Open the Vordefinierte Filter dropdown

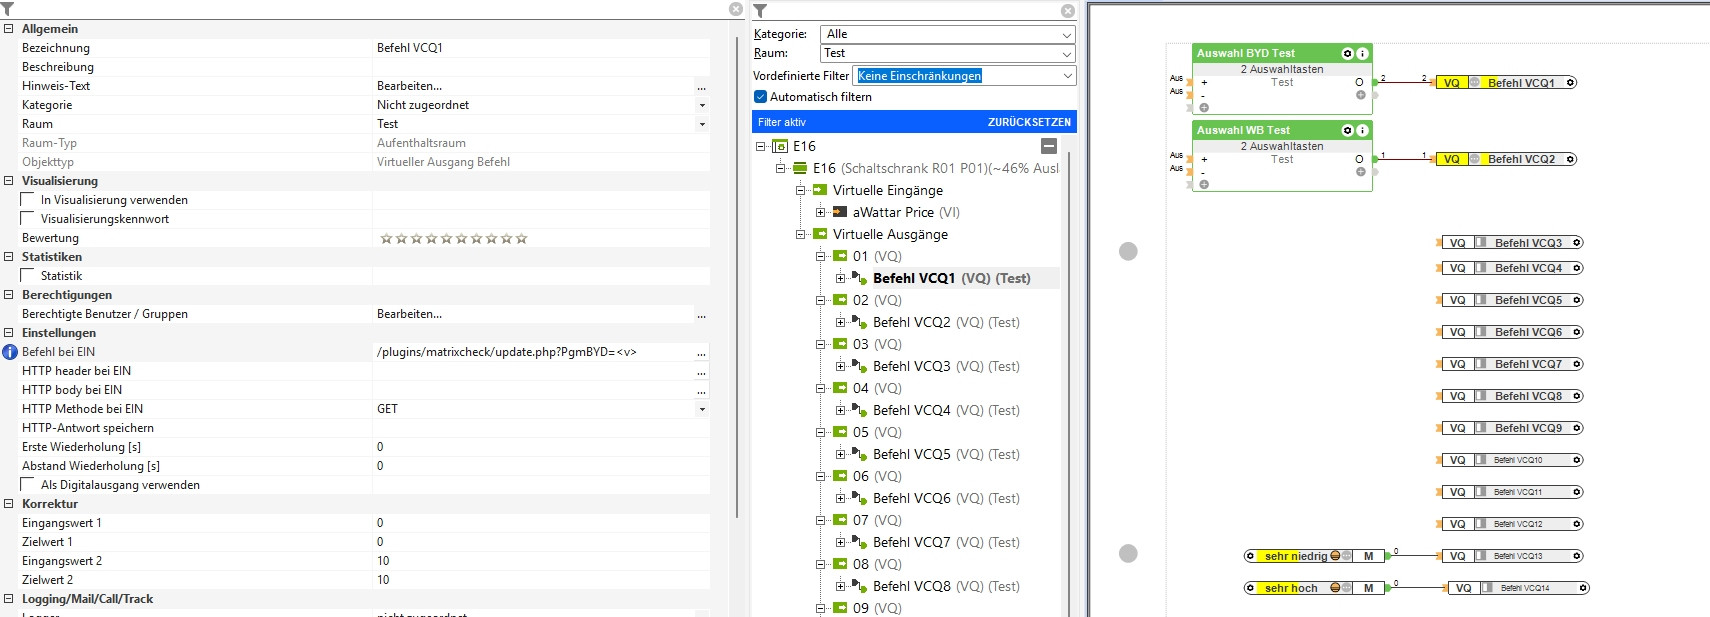(x=964, y=75)
